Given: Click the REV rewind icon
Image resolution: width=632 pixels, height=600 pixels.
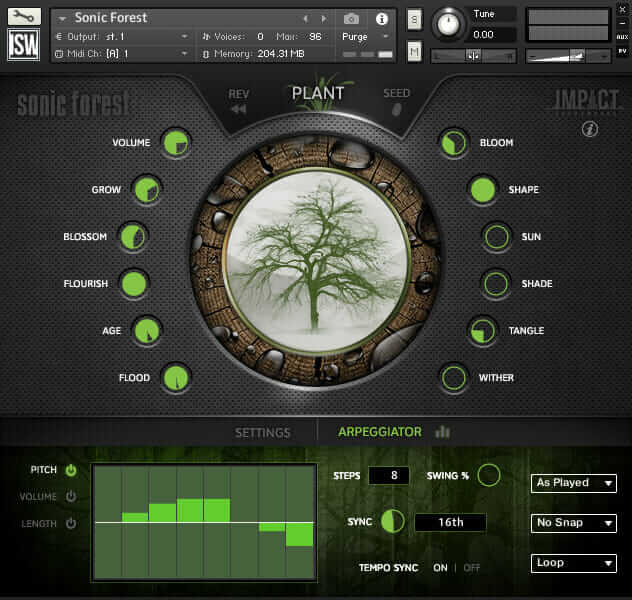Looking at the screenshot, I should 238,109.
